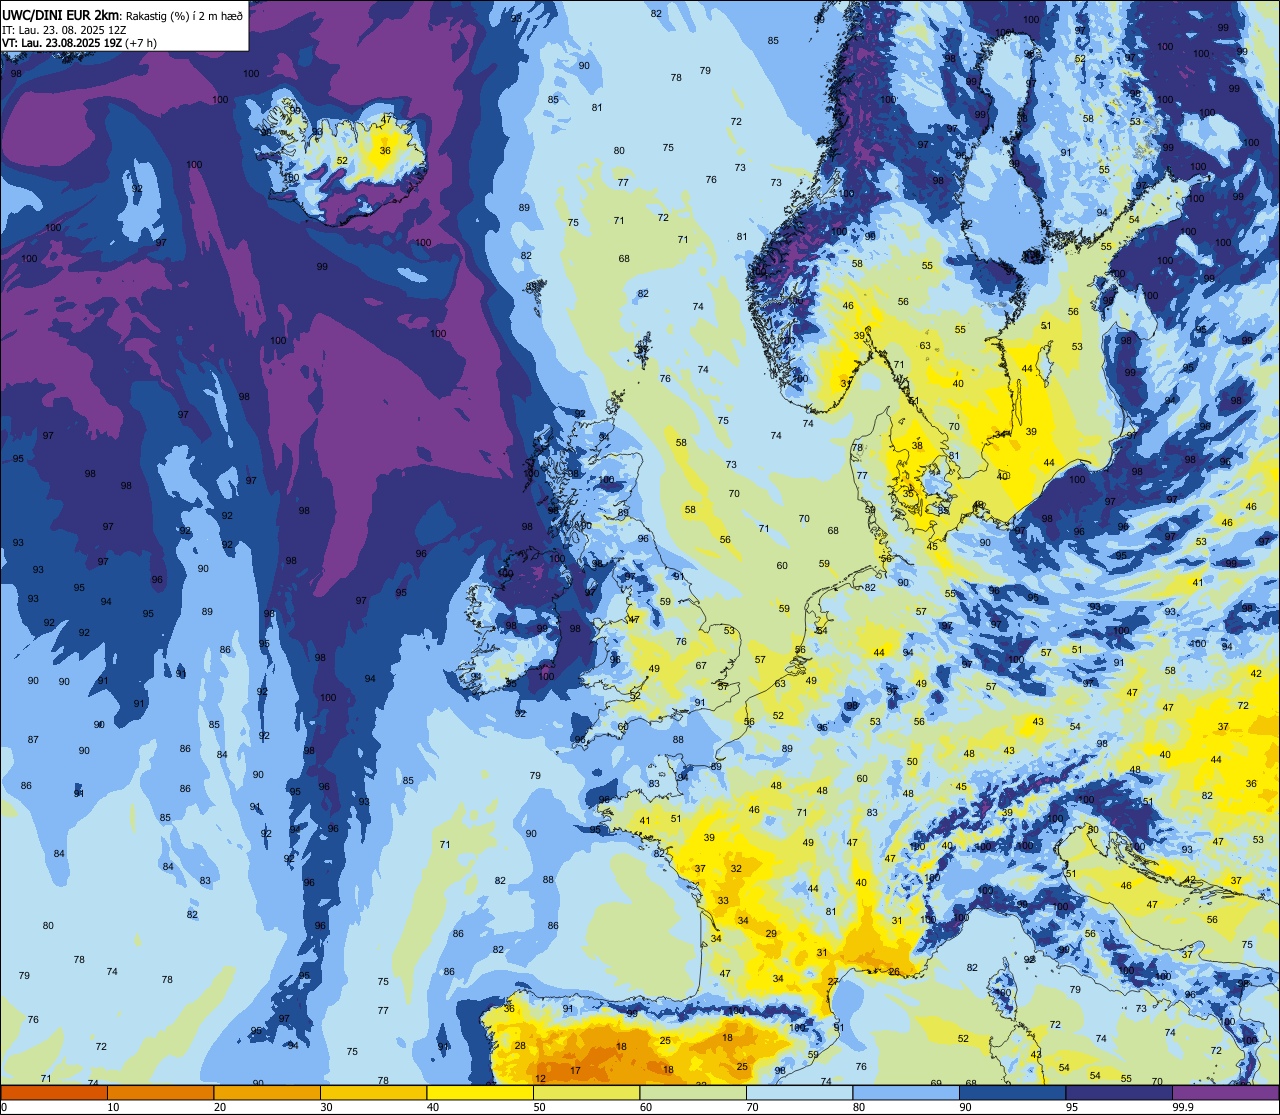The width and height of the screenshot is (1280, 1115).
Task: Click the value '27' near the eastern Pyrenees
Action: 833,983
